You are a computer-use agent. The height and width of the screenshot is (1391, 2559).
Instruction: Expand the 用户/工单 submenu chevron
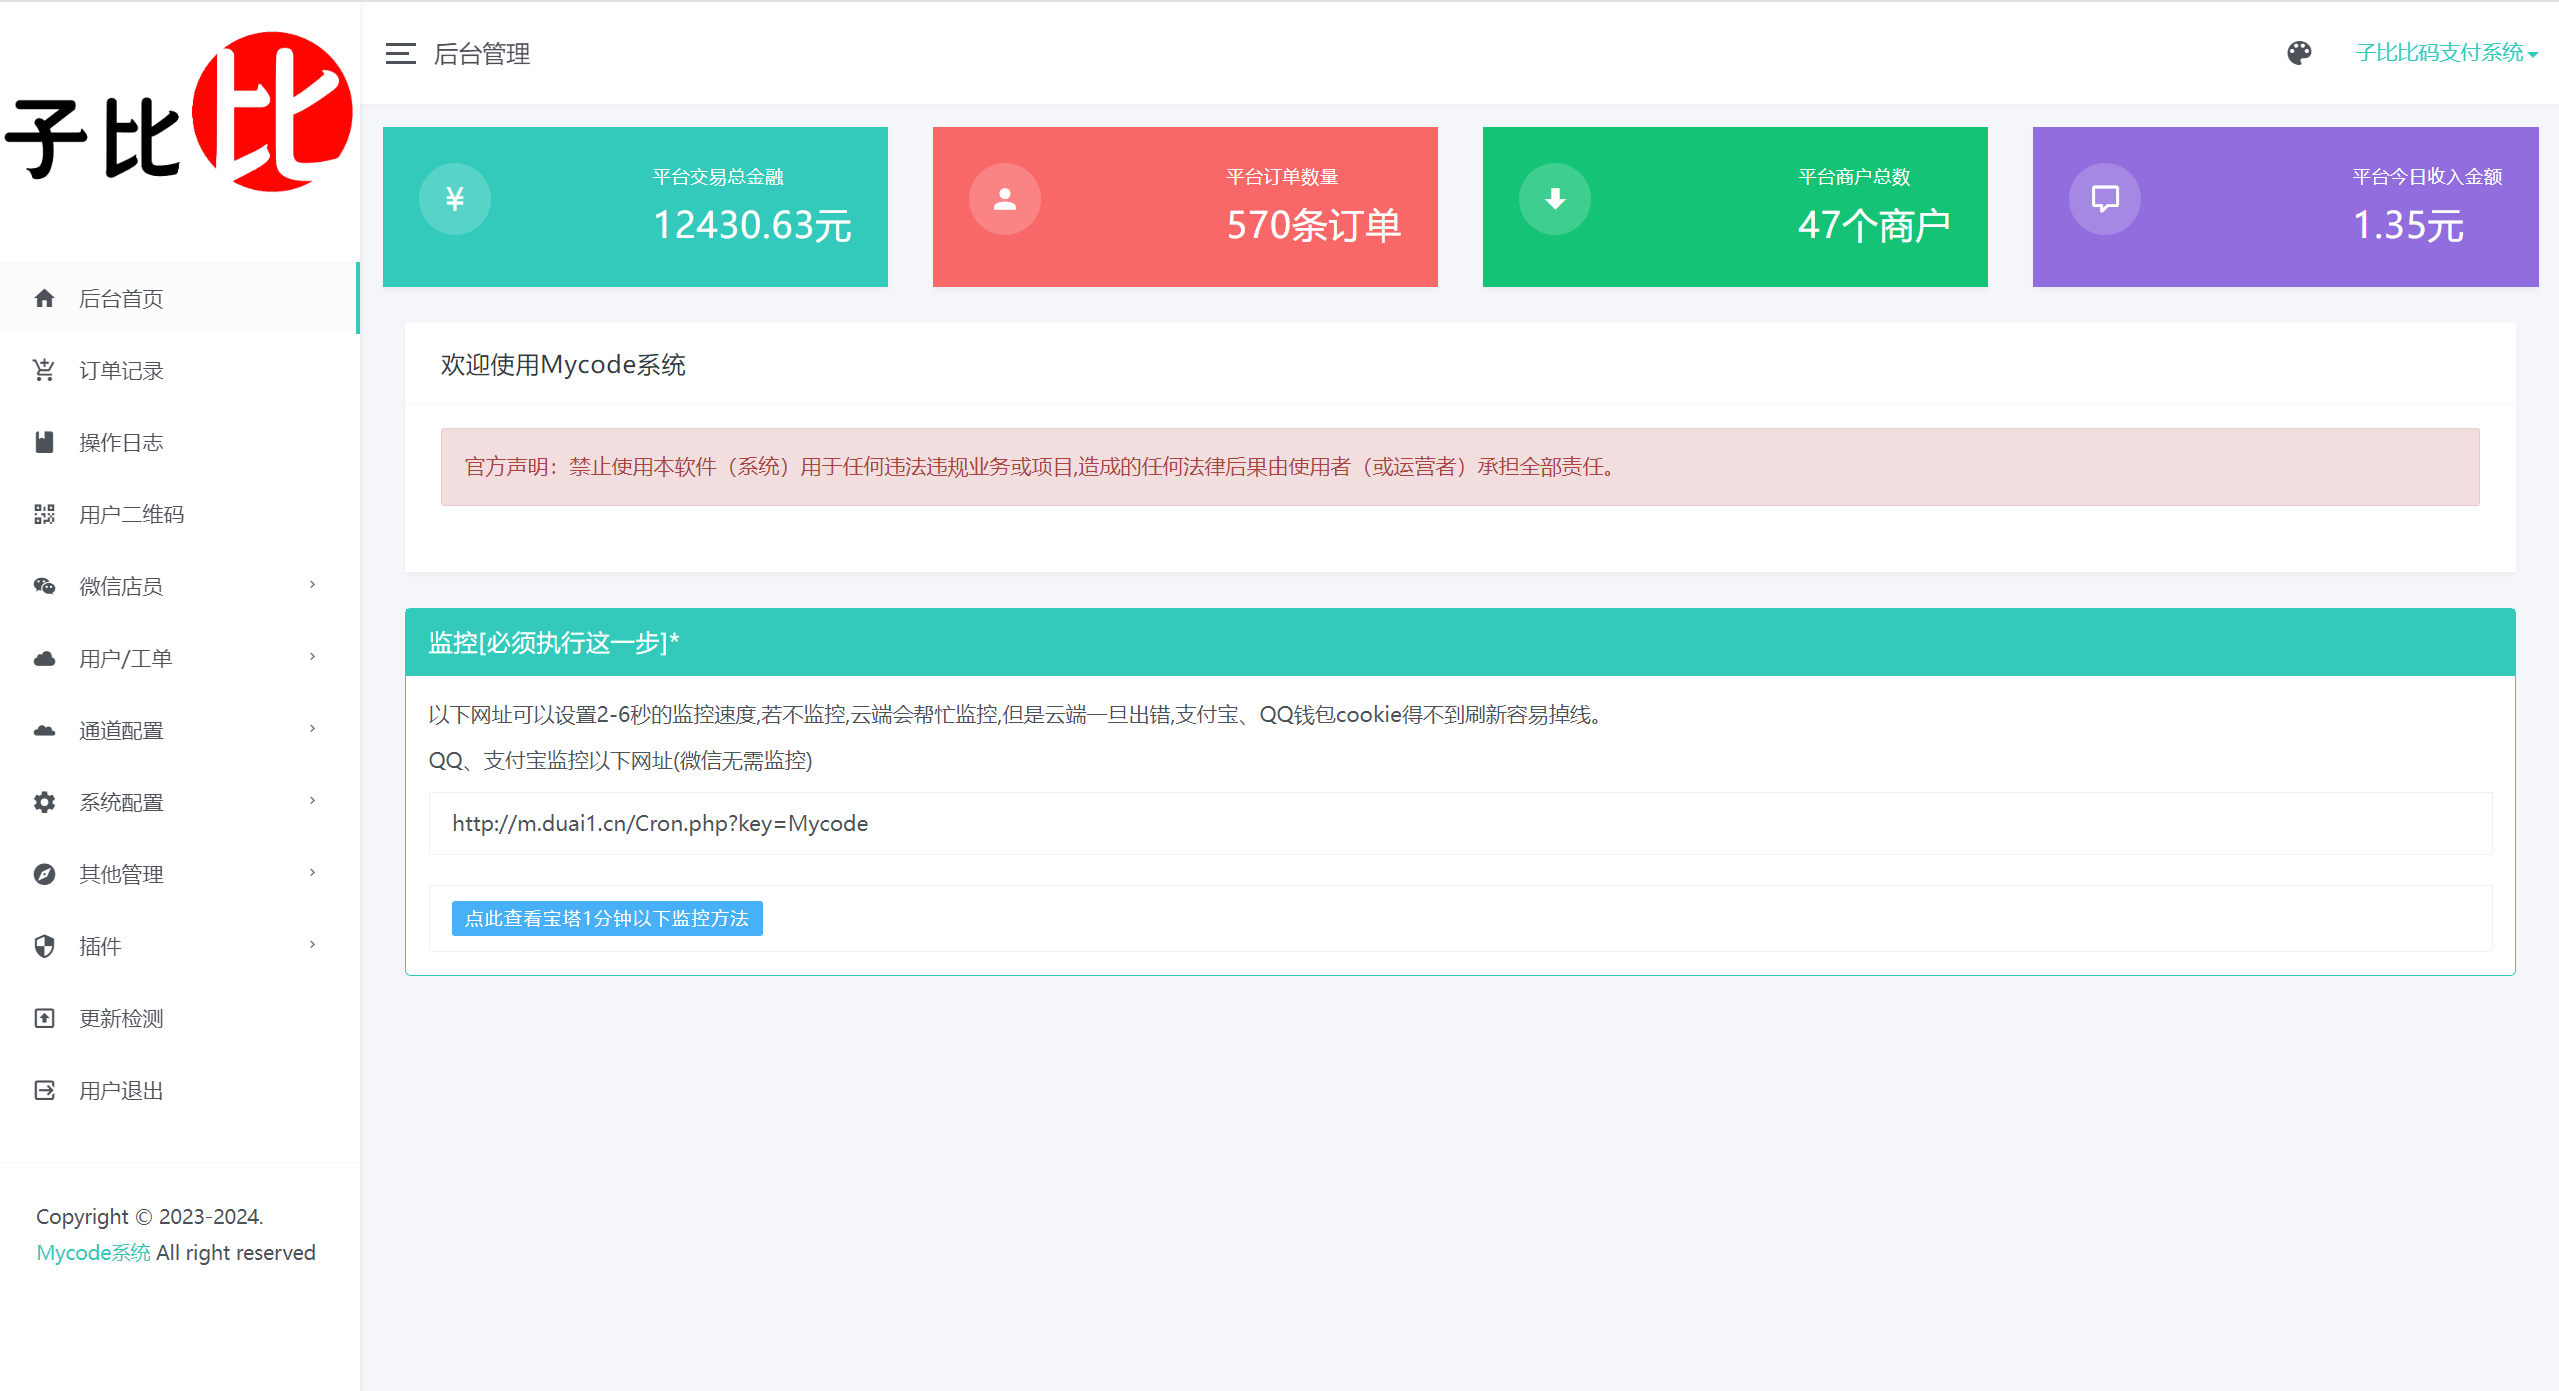[312, 657]
